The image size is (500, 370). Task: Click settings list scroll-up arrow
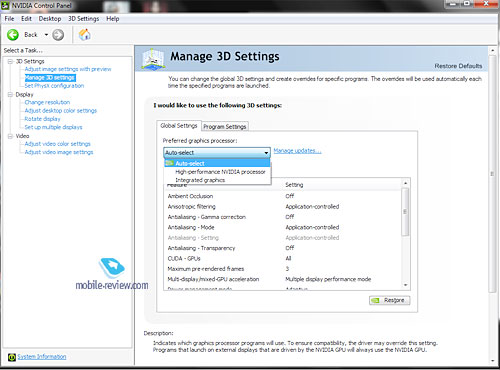[405, 183]
